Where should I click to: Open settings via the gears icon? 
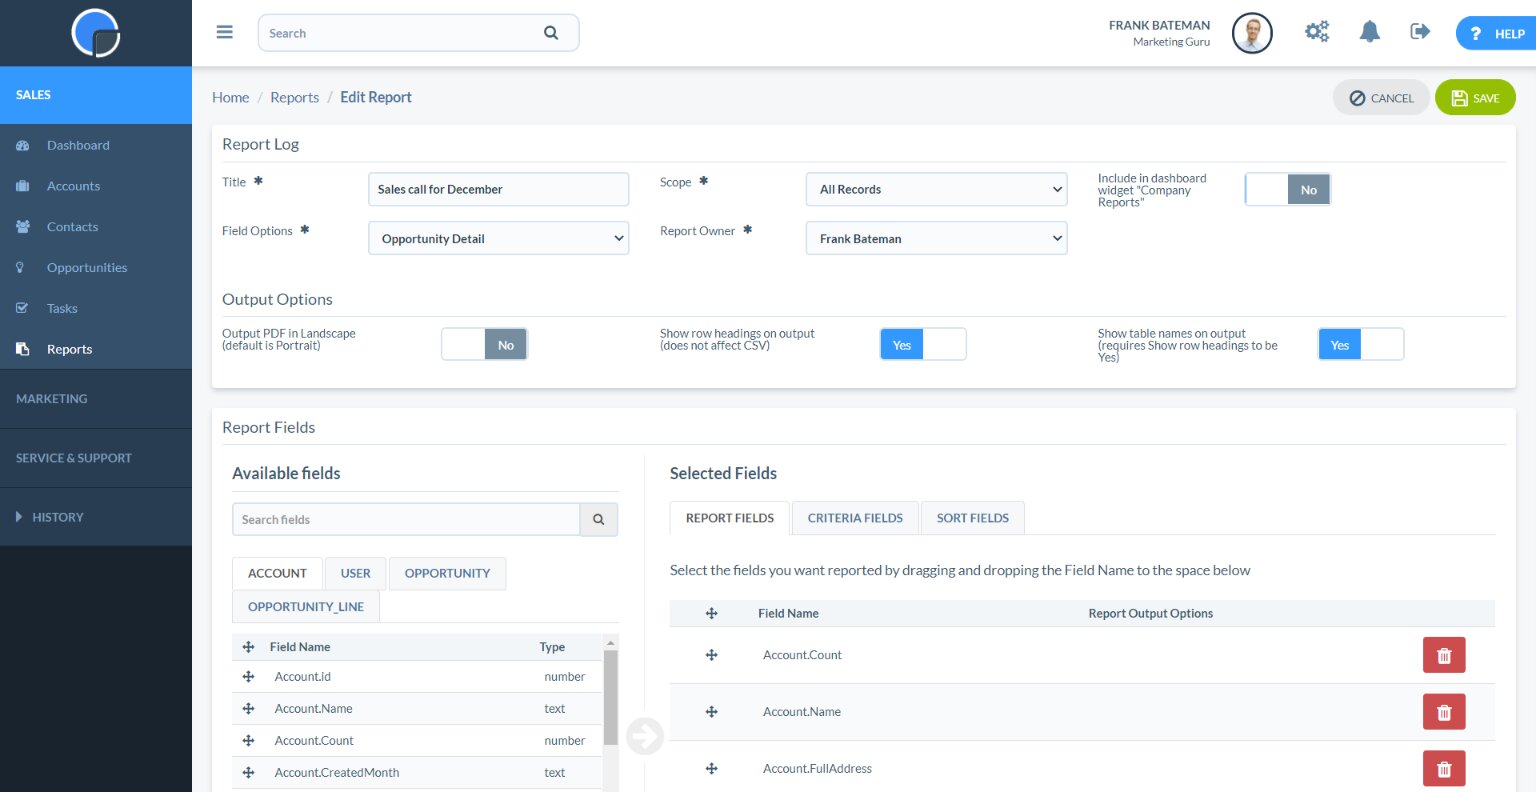point(1317,32)
